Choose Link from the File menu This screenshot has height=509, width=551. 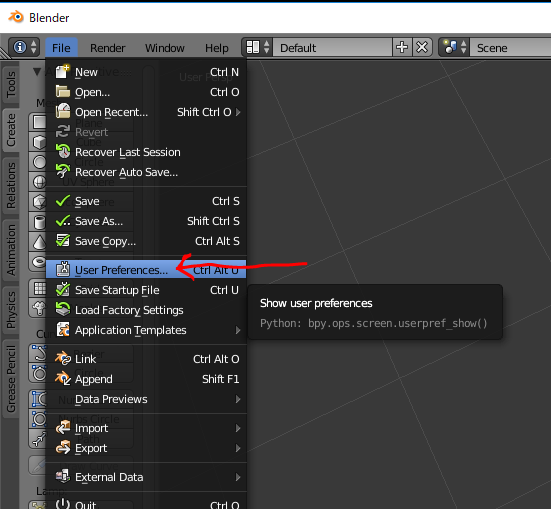pyautogui.click(x=146, y=359)
